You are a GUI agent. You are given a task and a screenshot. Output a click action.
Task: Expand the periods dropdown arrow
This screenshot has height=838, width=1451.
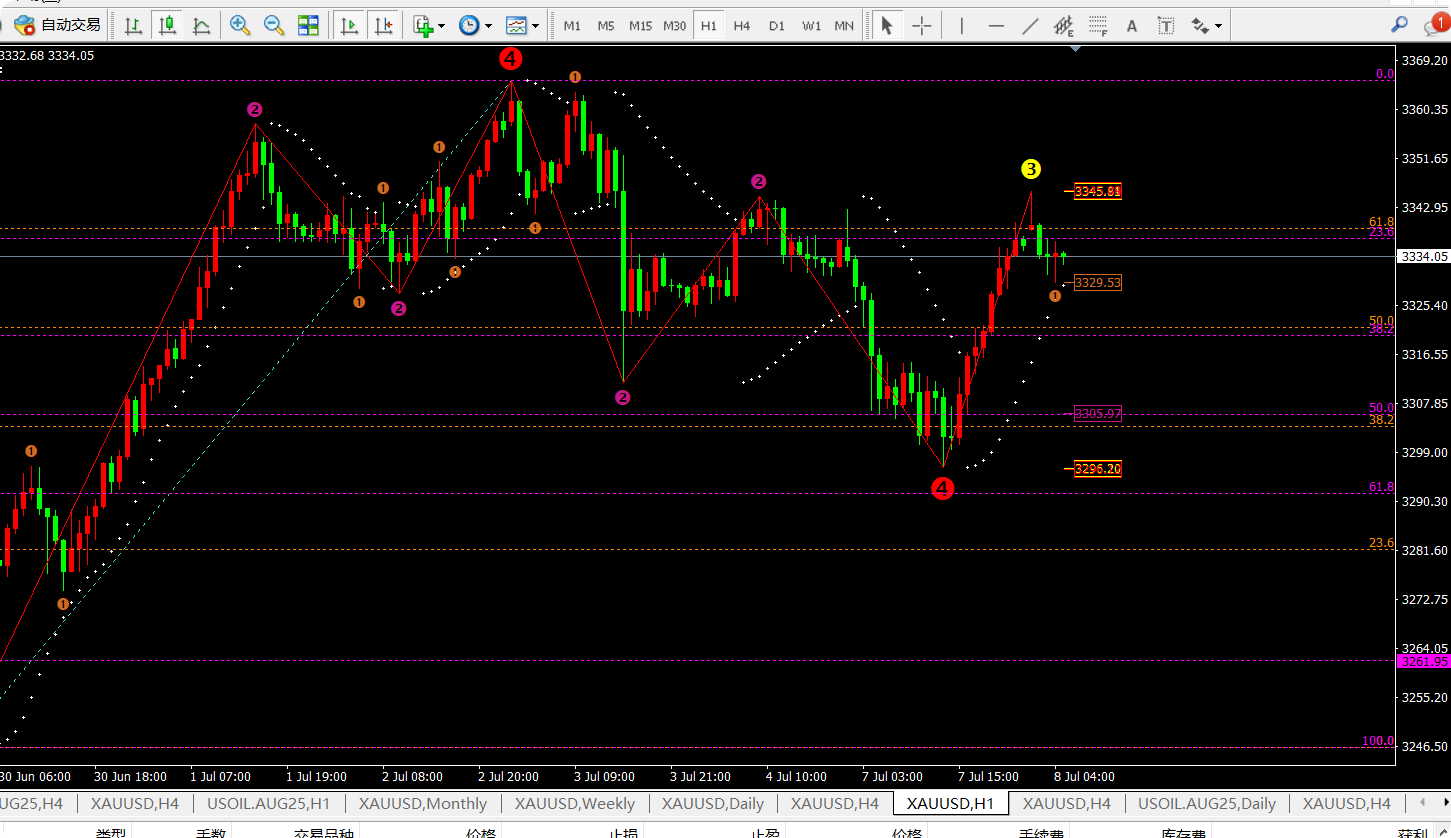point(488,26)
